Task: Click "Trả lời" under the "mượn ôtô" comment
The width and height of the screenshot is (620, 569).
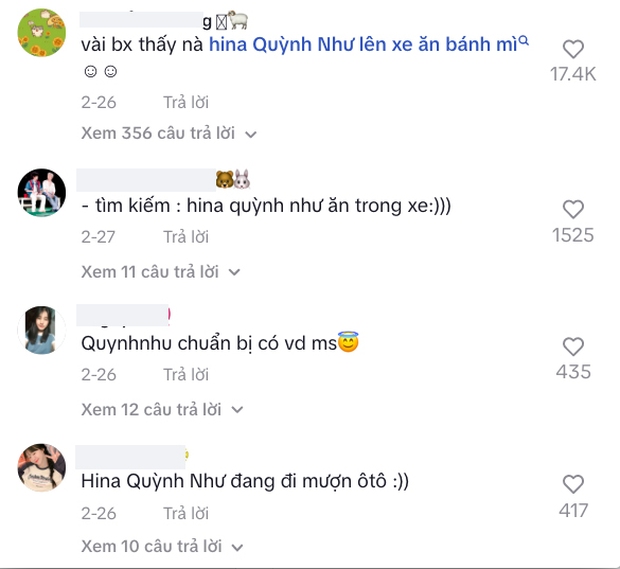Action: tap(186, 513)
